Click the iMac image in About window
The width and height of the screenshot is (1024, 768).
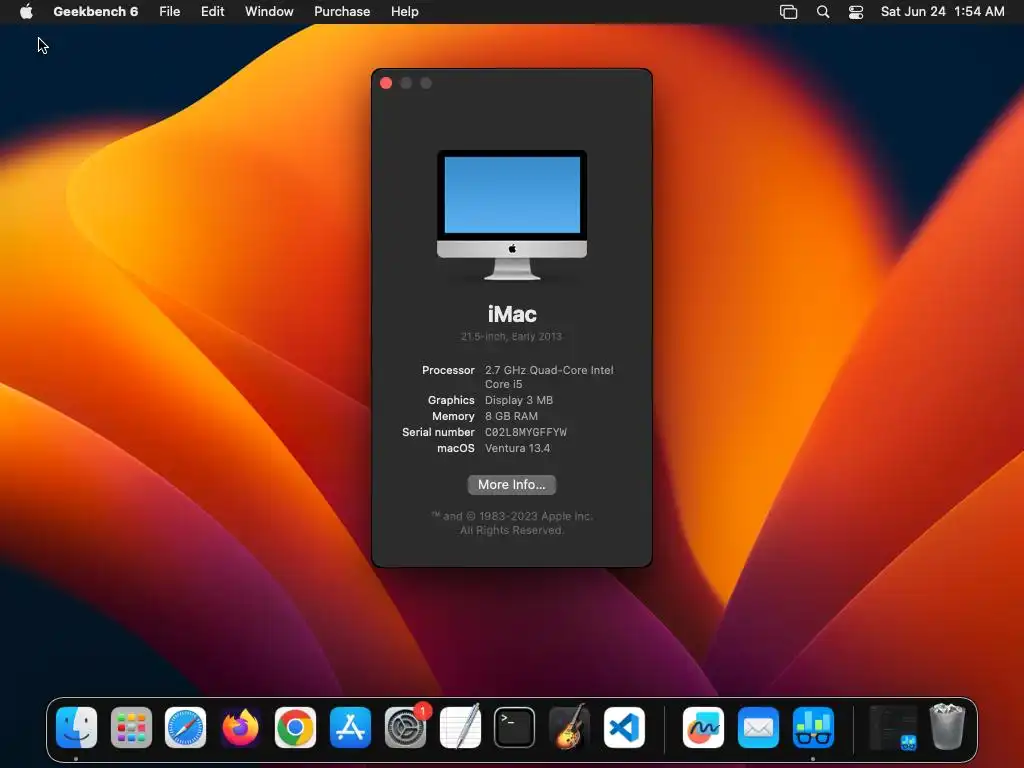(511, 216)
